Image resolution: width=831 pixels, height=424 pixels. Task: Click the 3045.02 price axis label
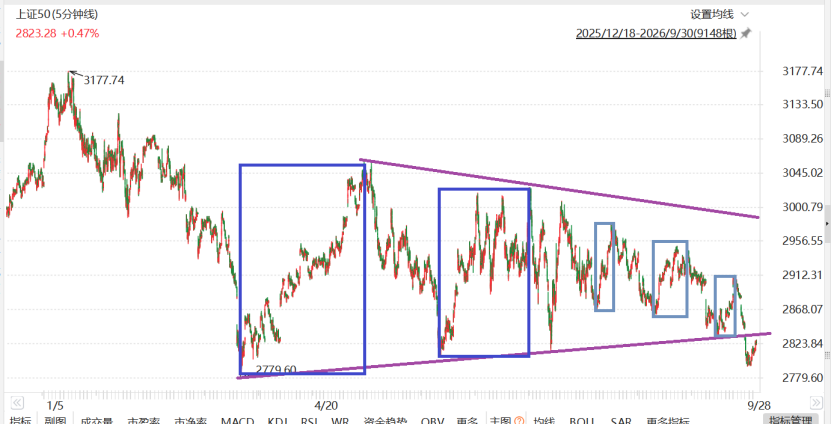(x=803, y=172)
